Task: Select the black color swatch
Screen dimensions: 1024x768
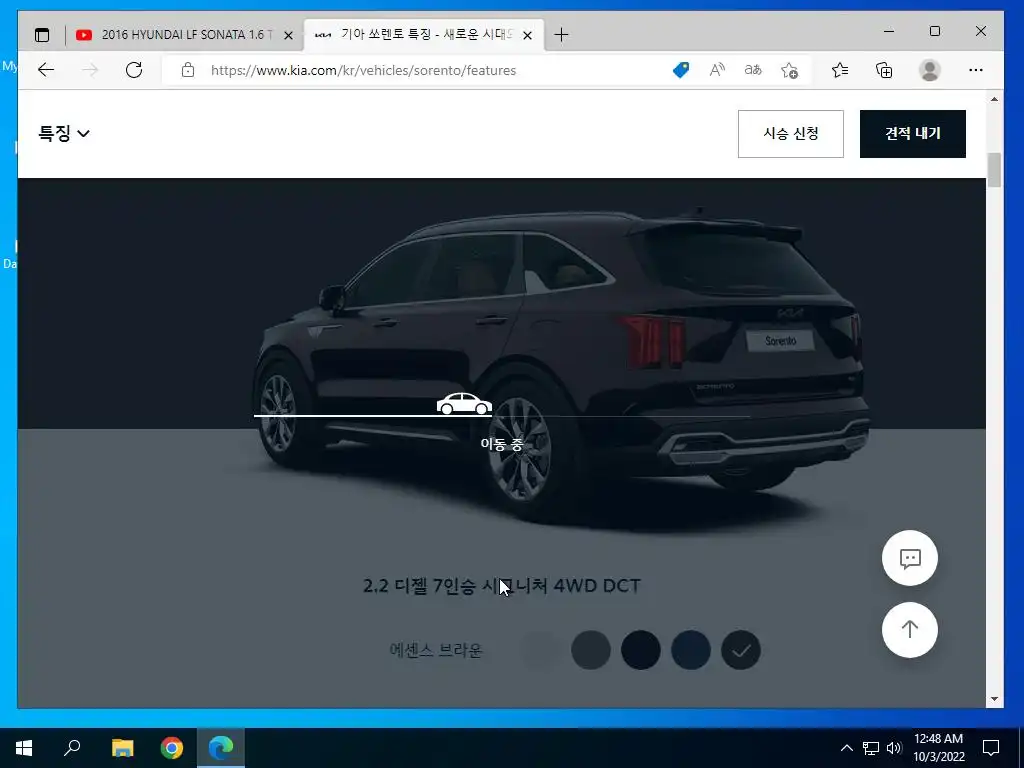Action: coord(641,650)
